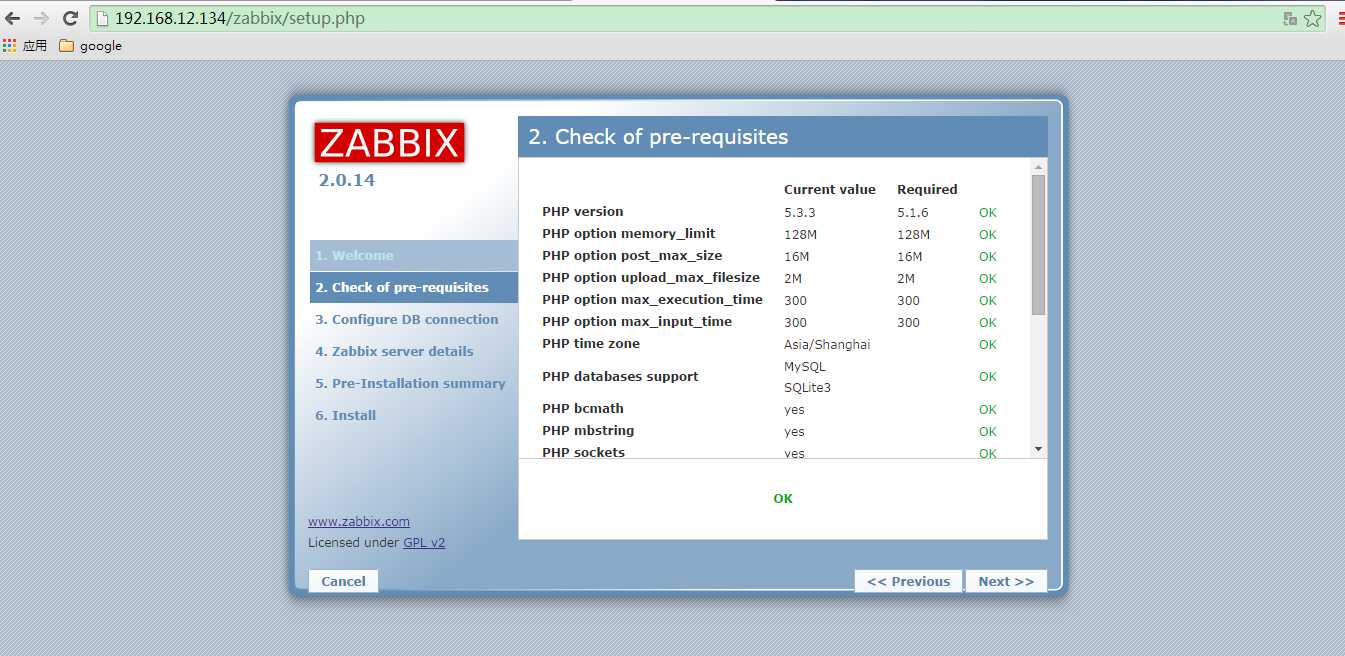Image resolution: width=1345 pixels, height=656 pixels.
Task: Click the 5.3.3 current PHP version value
Action: click(x=800, y=213)
